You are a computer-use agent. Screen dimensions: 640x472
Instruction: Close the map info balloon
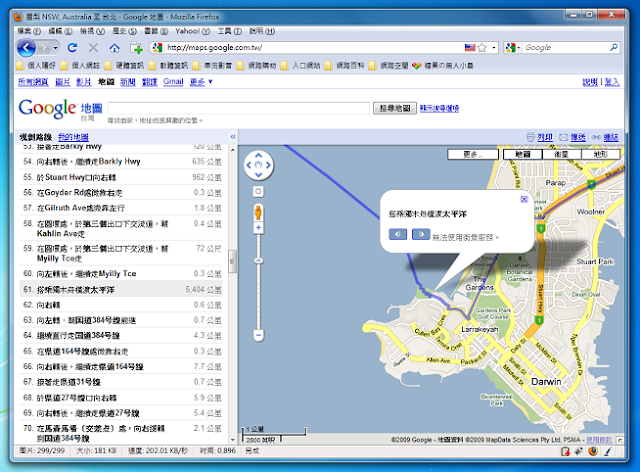524,199
